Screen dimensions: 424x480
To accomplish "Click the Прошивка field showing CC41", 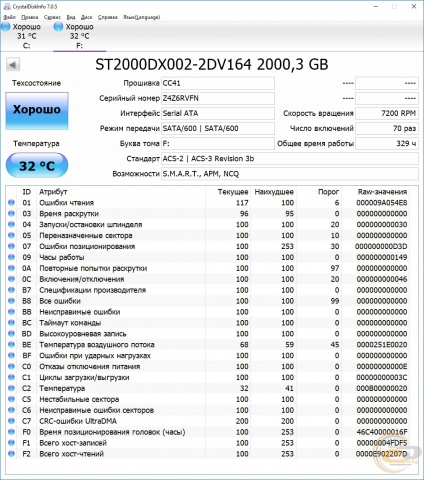I will (x=218, y=83).
